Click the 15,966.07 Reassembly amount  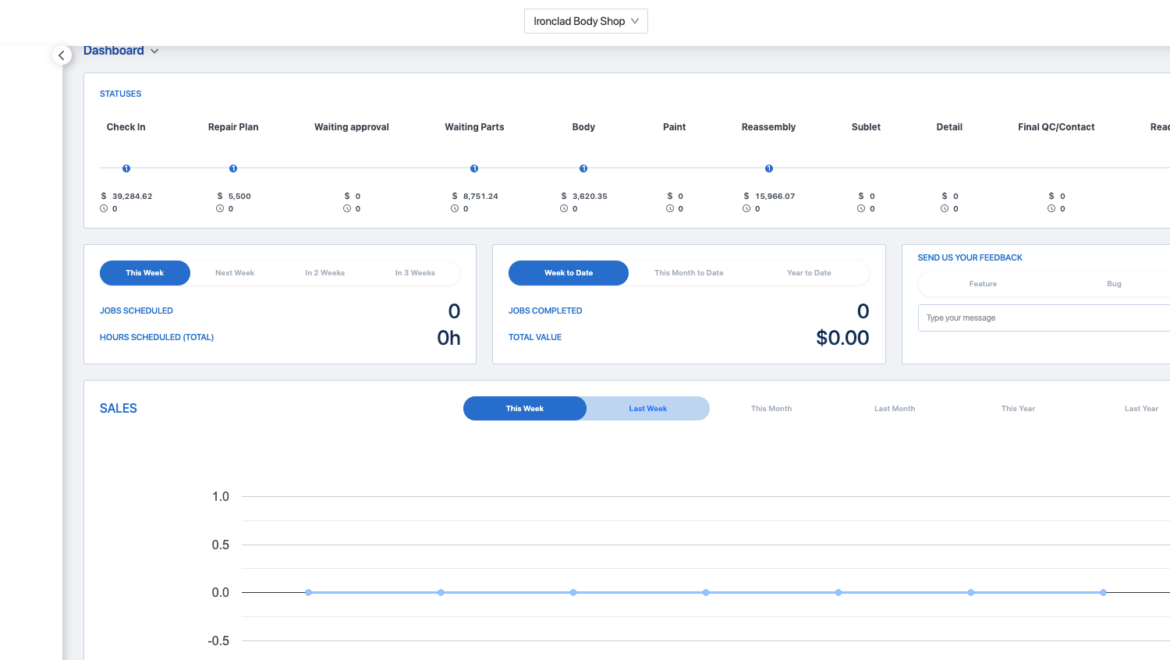coord(775,196)
